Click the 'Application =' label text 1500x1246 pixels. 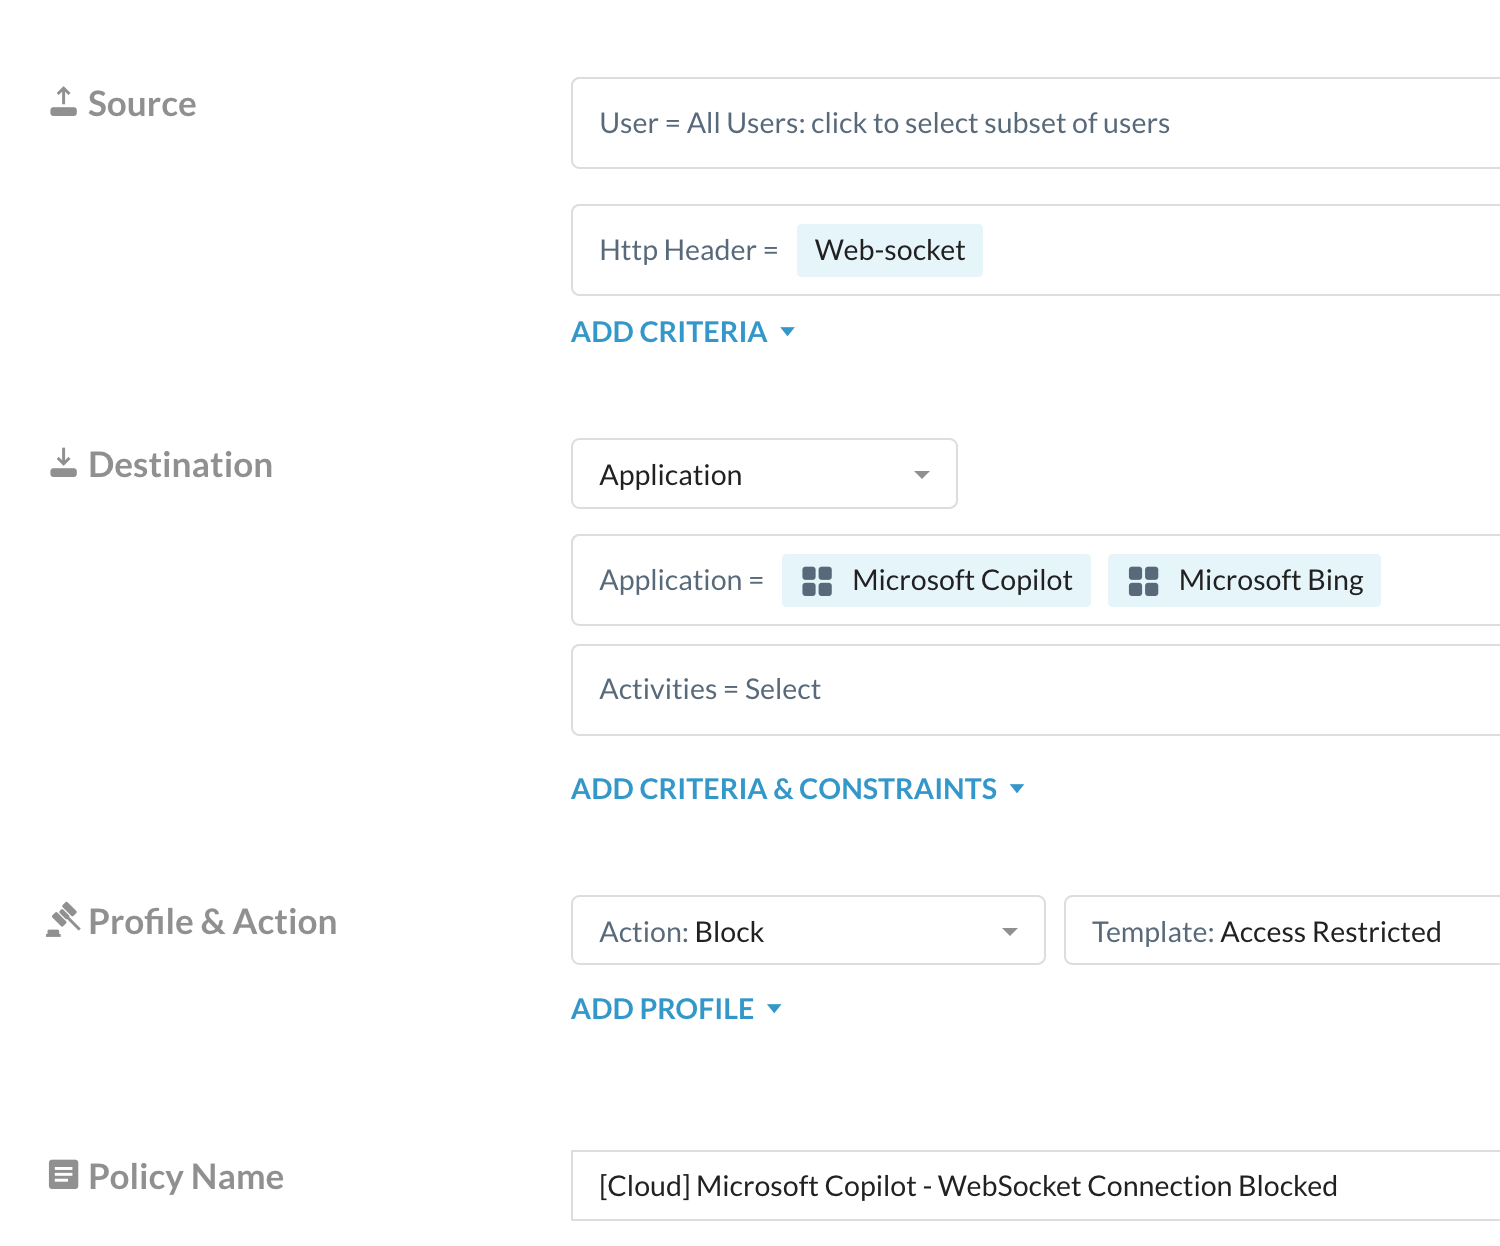(681, 580)
